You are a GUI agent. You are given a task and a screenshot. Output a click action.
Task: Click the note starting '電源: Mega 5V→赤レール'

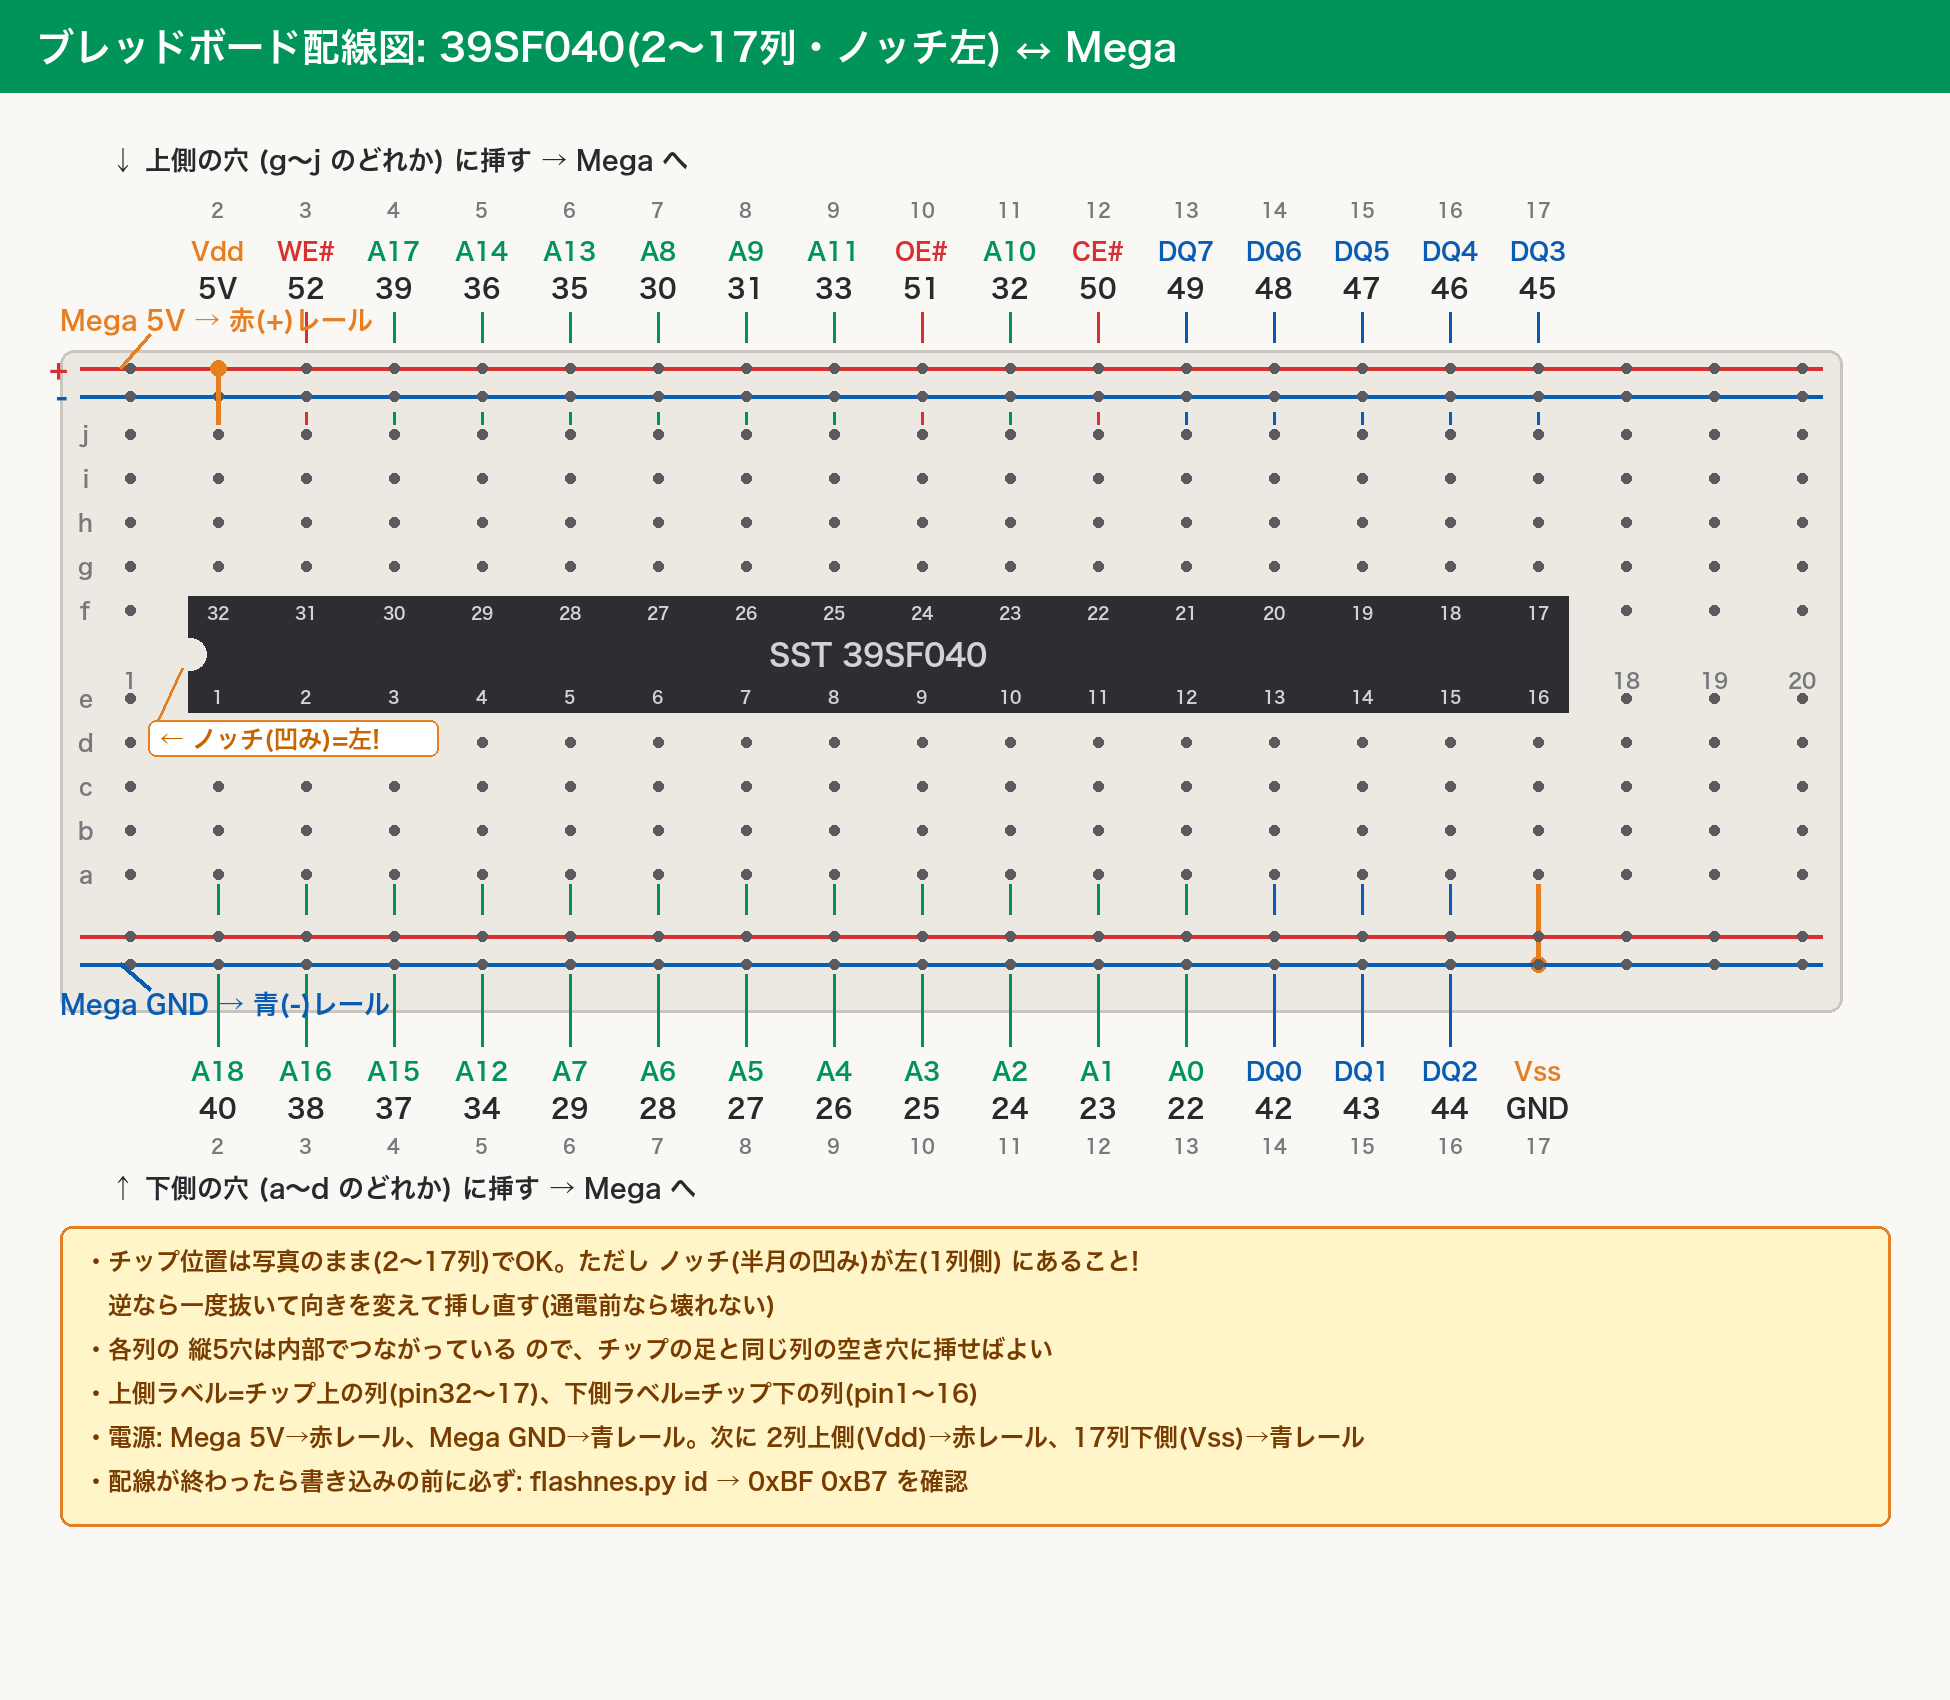[727, 1437]
